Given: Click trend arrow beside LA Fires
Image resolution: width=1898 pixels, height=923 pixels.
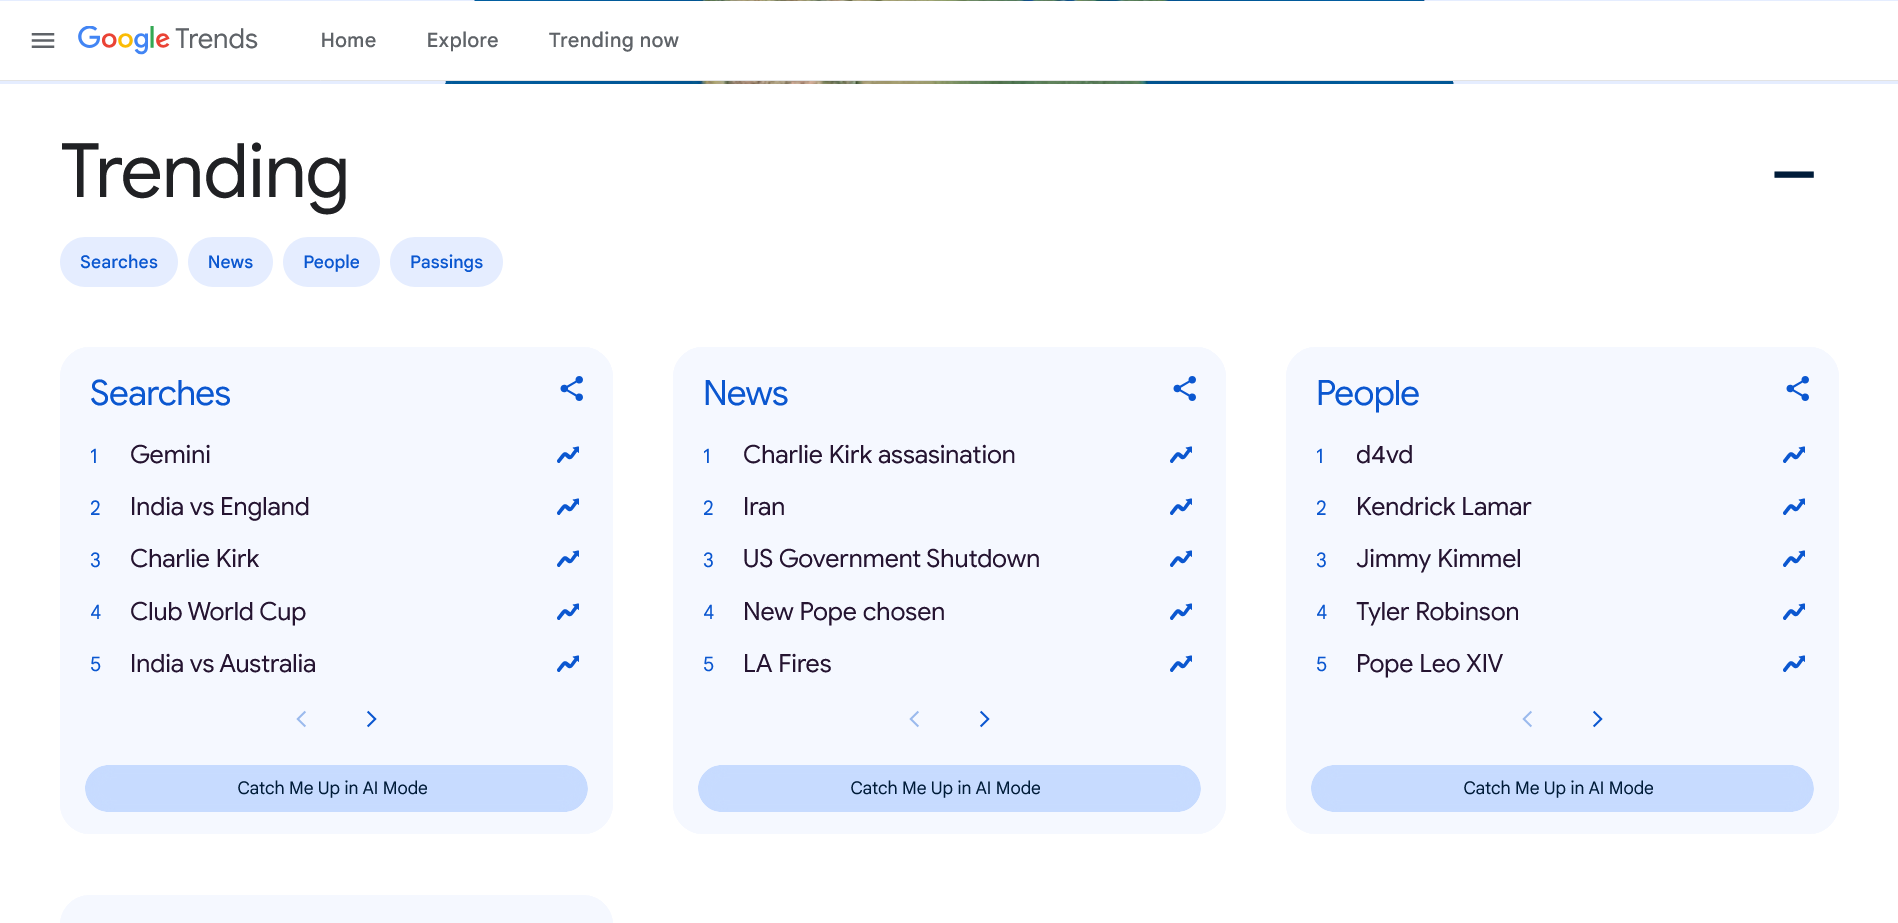Looking at the screenshot, I should point(1181,663).
